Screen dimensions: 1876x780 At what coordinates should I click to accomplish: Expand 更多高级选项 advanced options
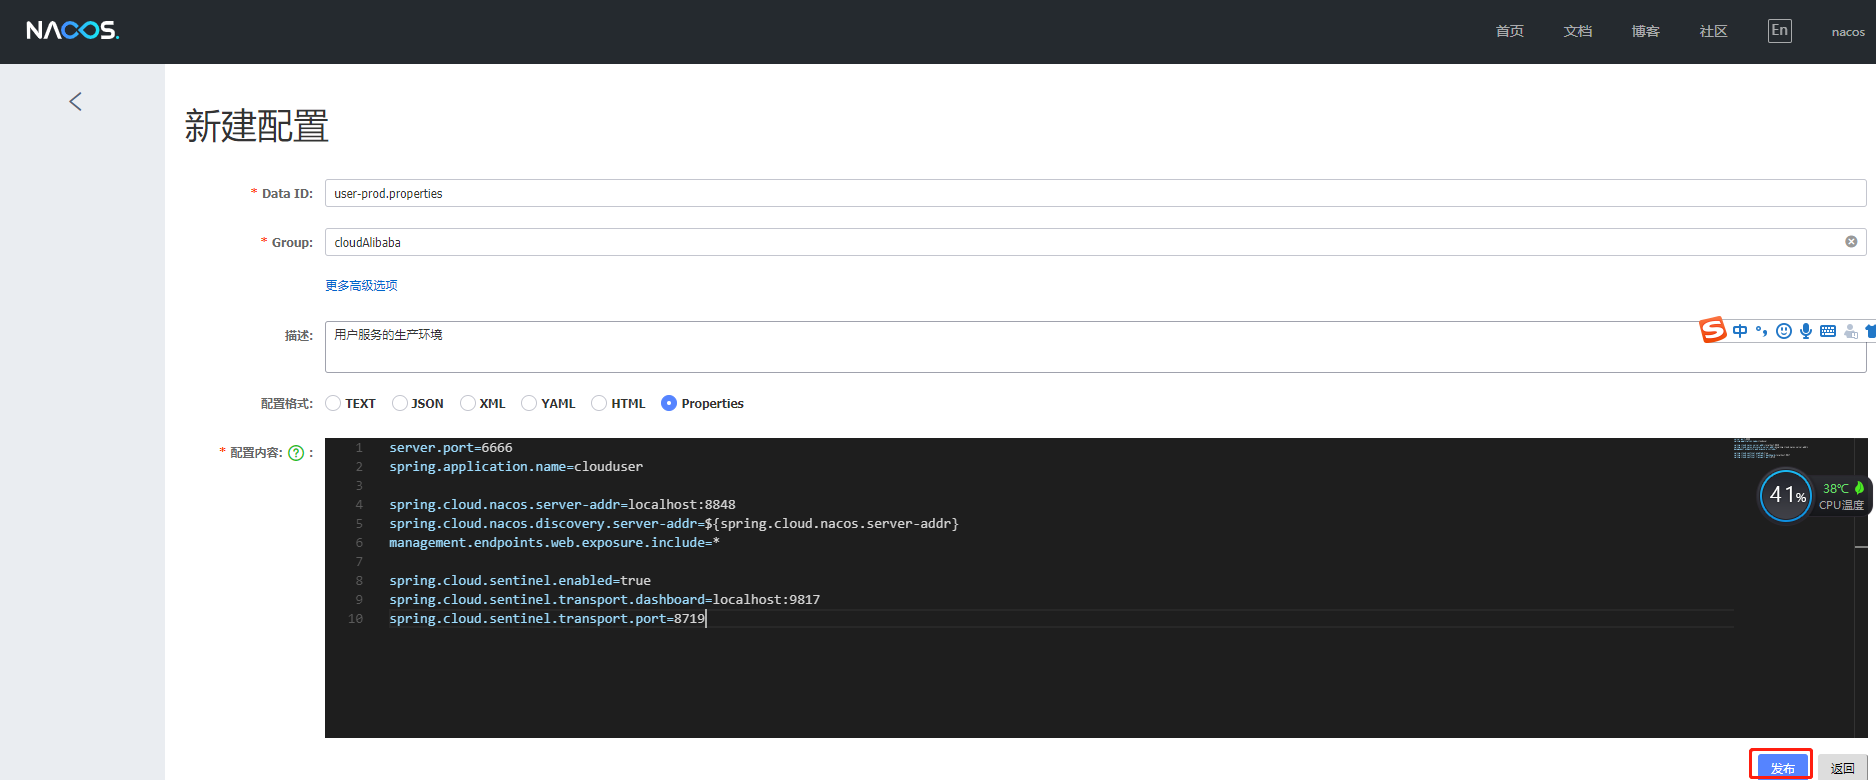tap(361, 285)
